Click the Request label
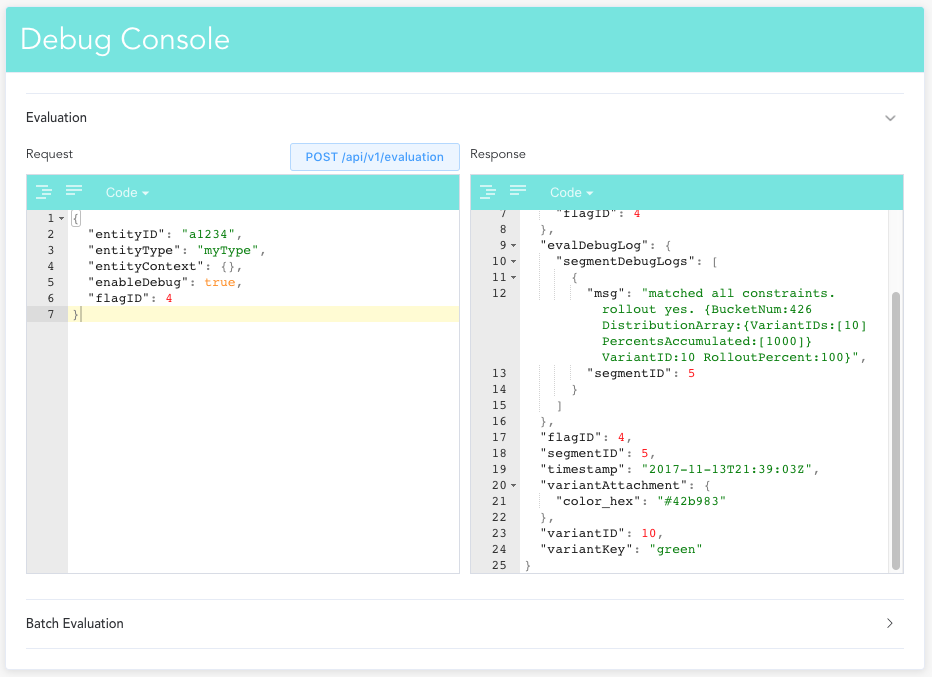This screenshot has height=677, width=932. (x=49, y=154)
